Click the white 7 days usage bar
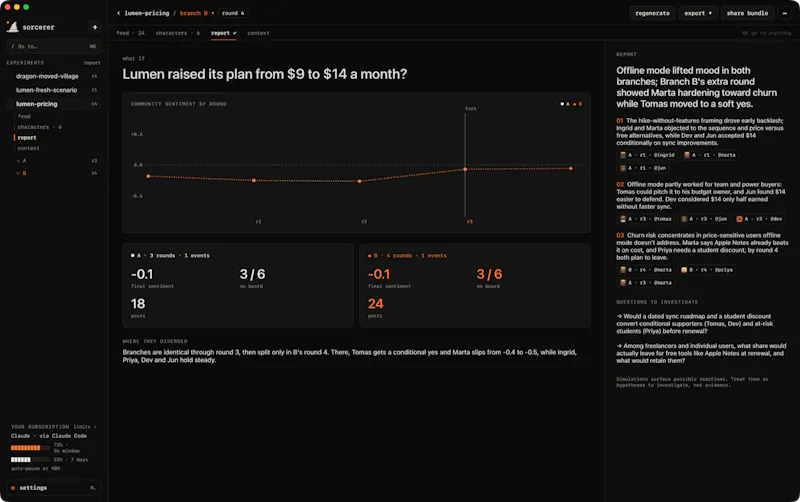The height and width of the screenshot is (502, 800). point(30,460)
